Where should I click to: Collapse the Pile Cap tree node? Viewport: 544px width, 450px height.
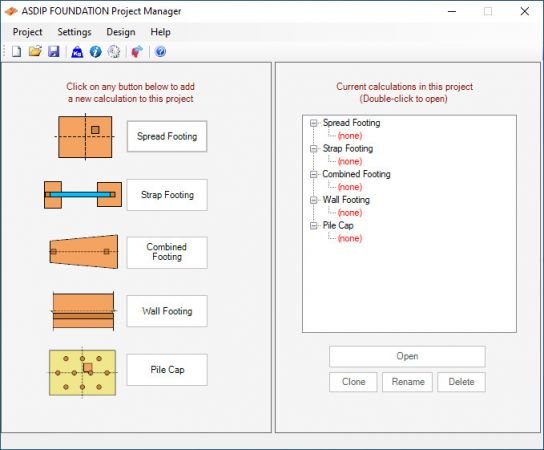tap(314, 226)
